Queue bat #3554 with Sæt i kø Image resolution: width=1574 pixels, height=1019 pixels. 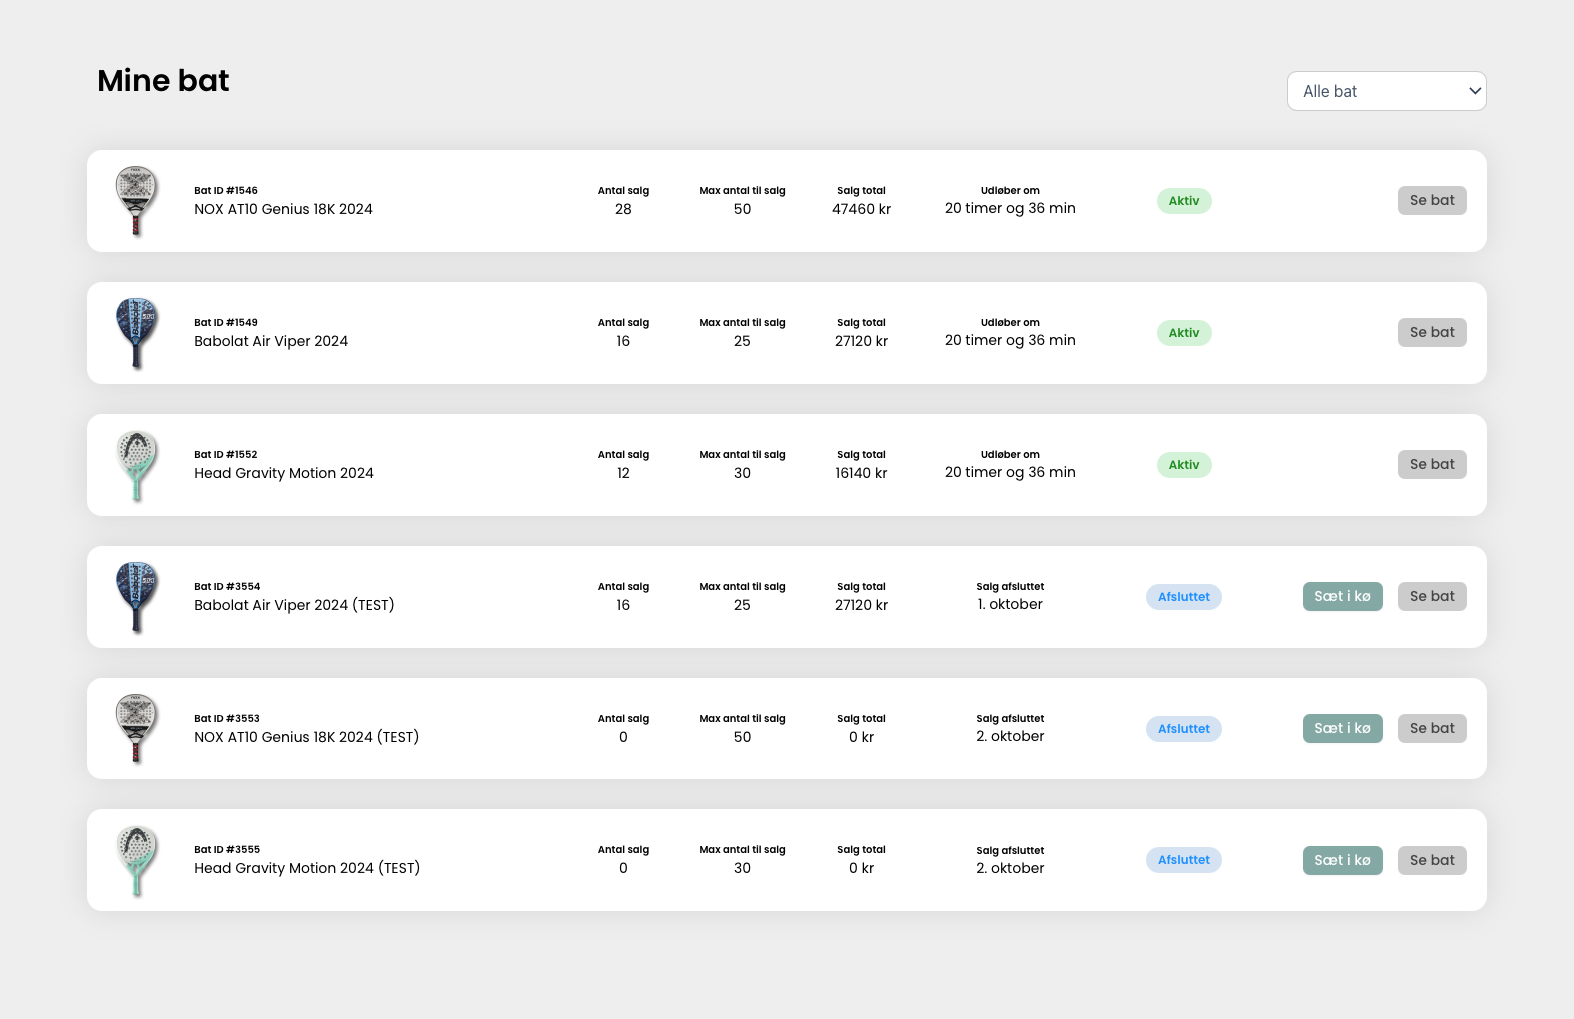1342,596
